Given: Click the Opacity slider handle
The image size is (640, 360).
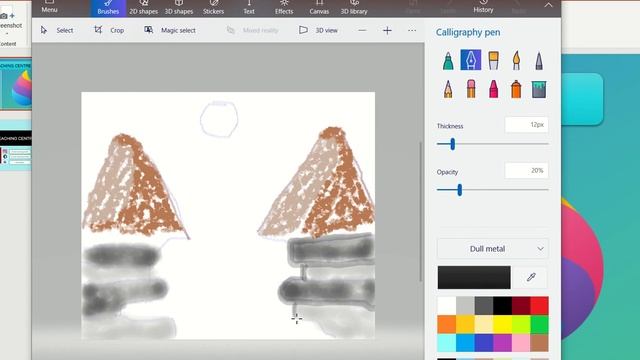Looking at the screenshot, I should click(x=460, y=190).
